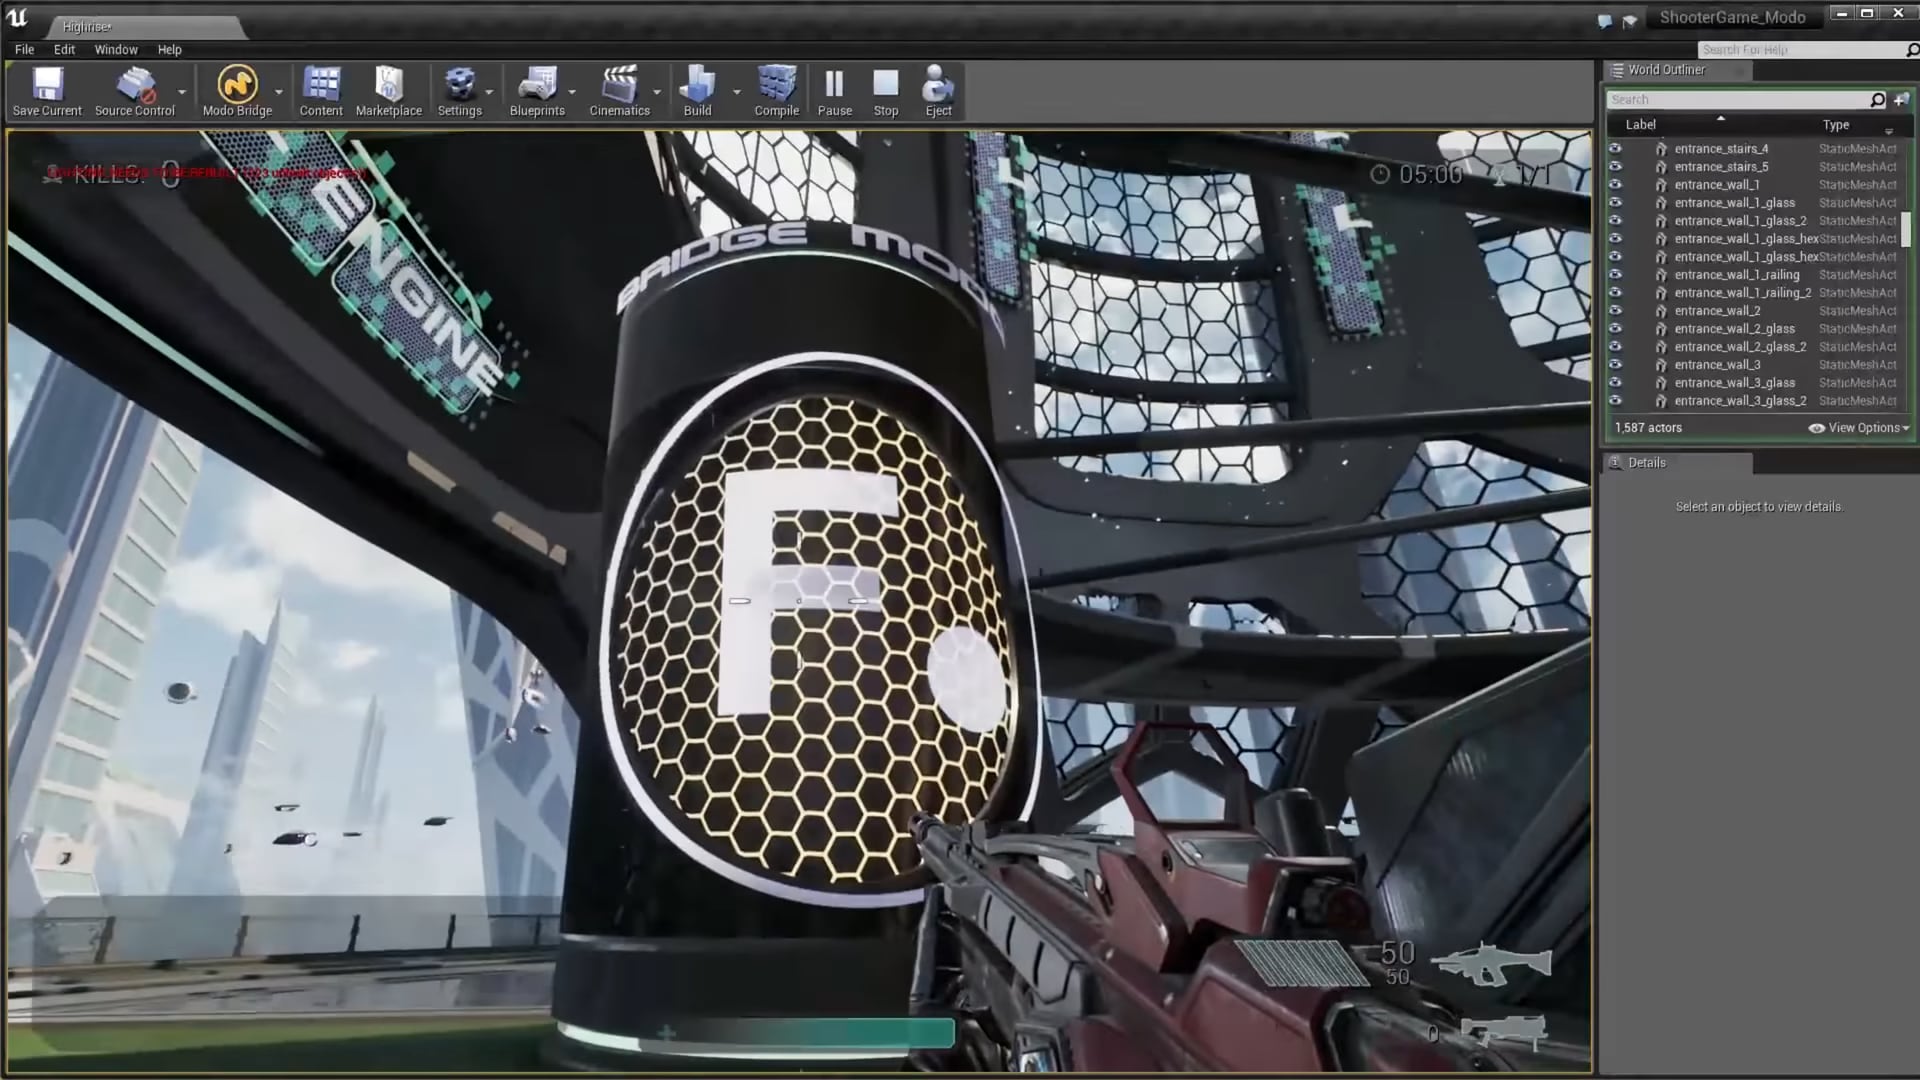
Task: Click the World Outliner search field
Action: point(1737,100)
